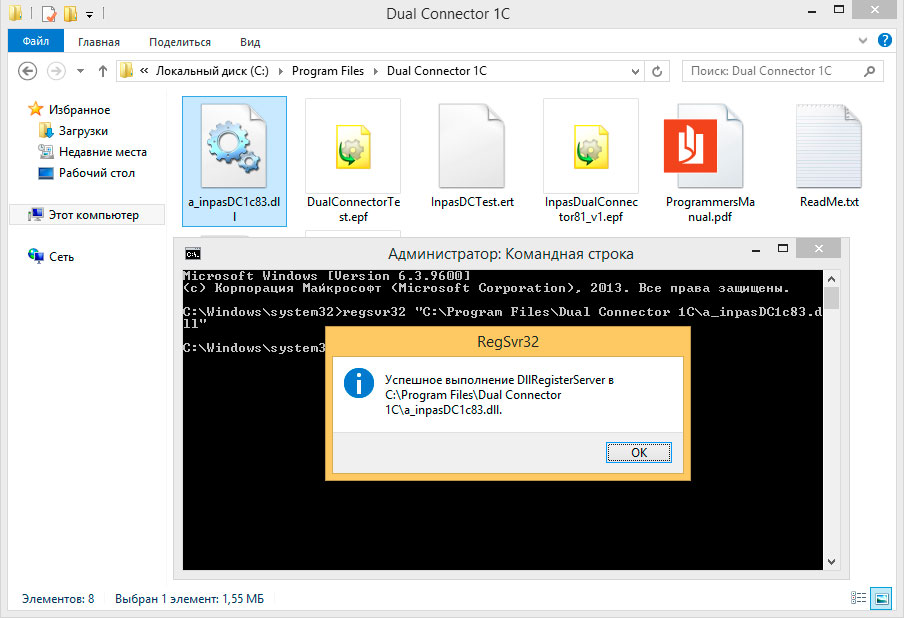904x618 pixels.
Task: Click the InpasDCTest.ert file name label
Action: point(472,202)
